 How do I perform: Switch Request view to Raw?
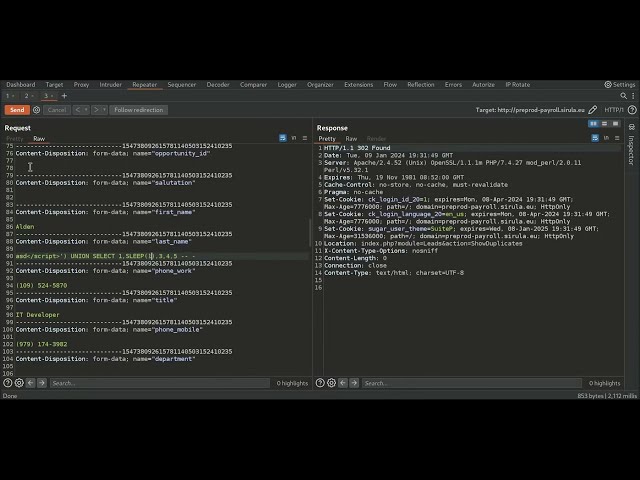click(x=39, y=139)
